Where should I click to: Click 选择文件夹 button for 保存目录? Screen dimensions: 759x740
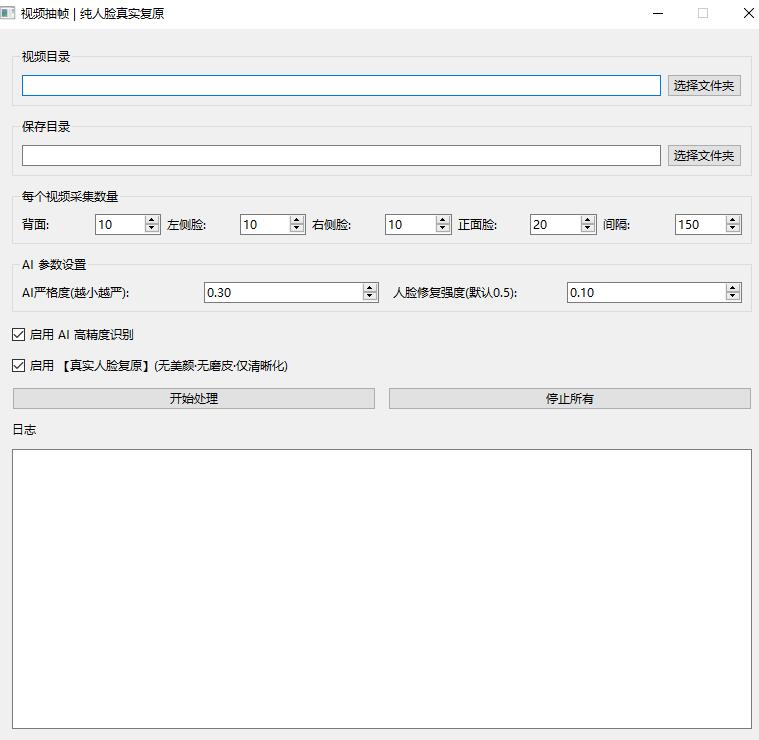point(704,155)
